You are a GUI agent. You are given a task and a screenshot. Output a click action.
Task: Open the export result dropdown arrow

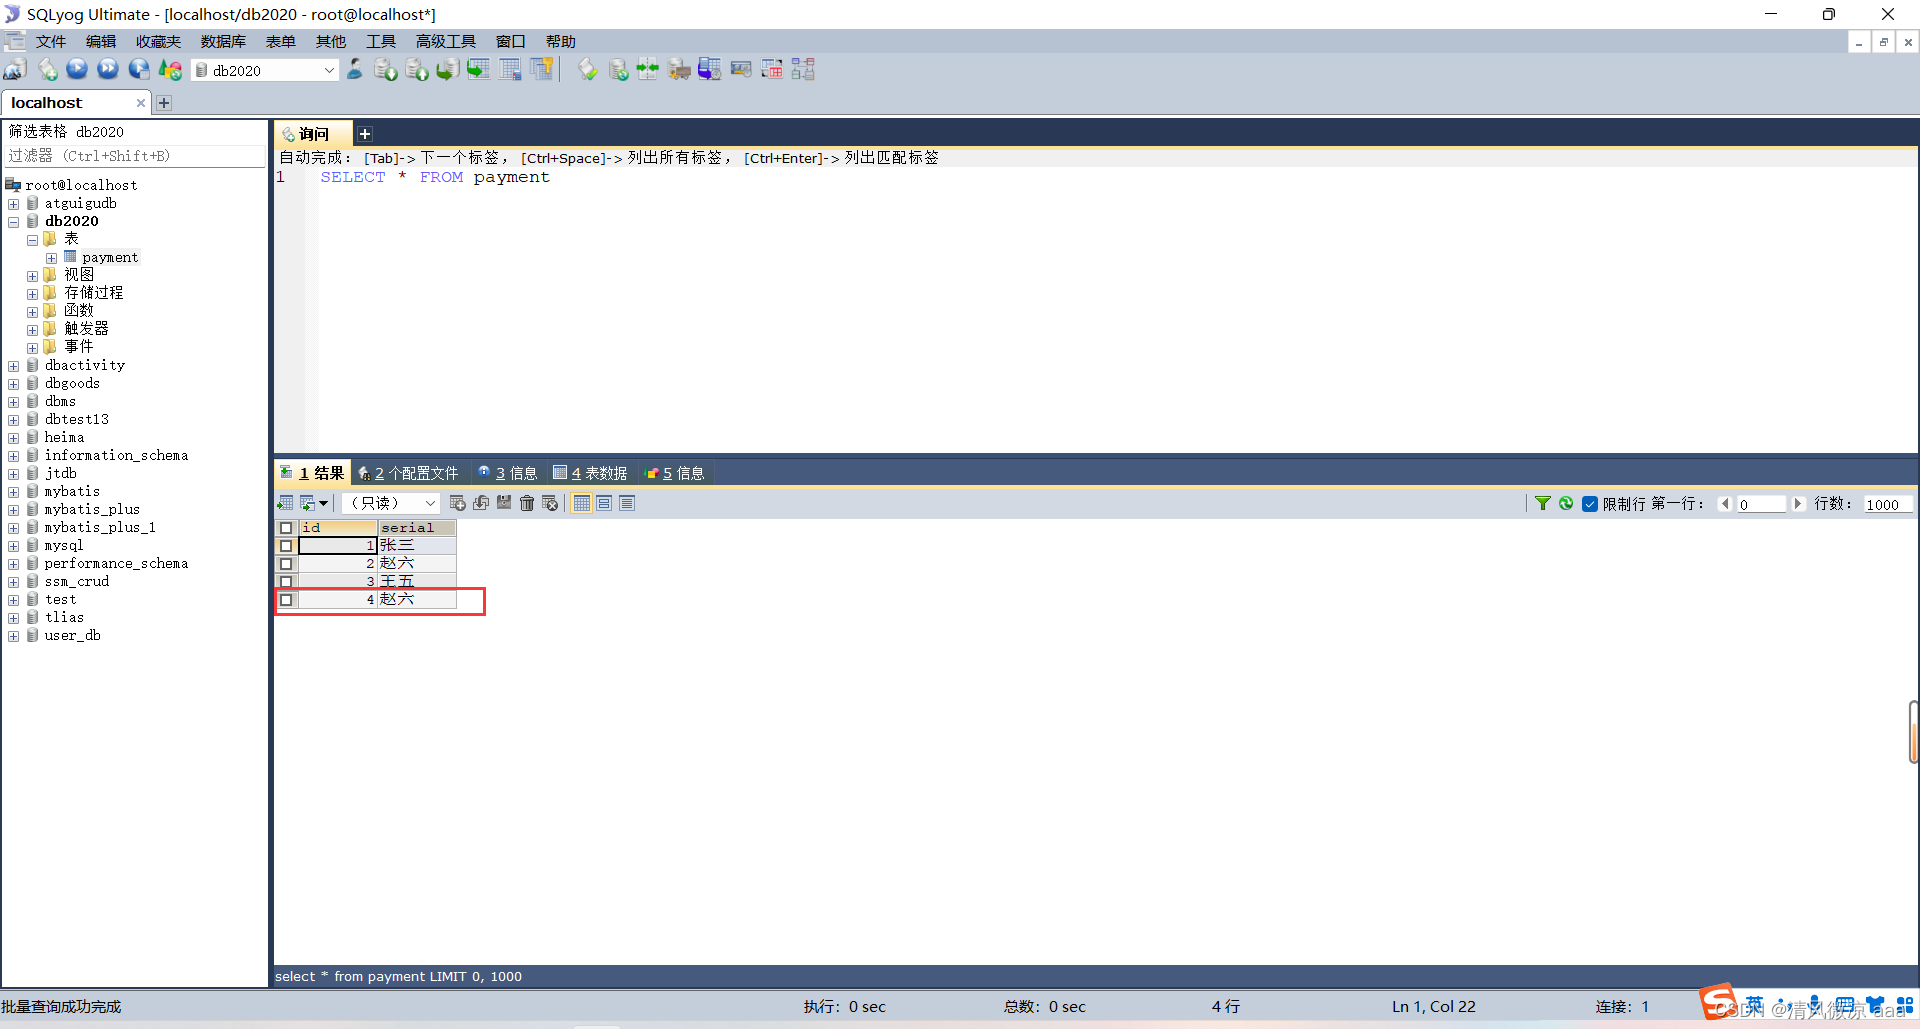point(324,503)
